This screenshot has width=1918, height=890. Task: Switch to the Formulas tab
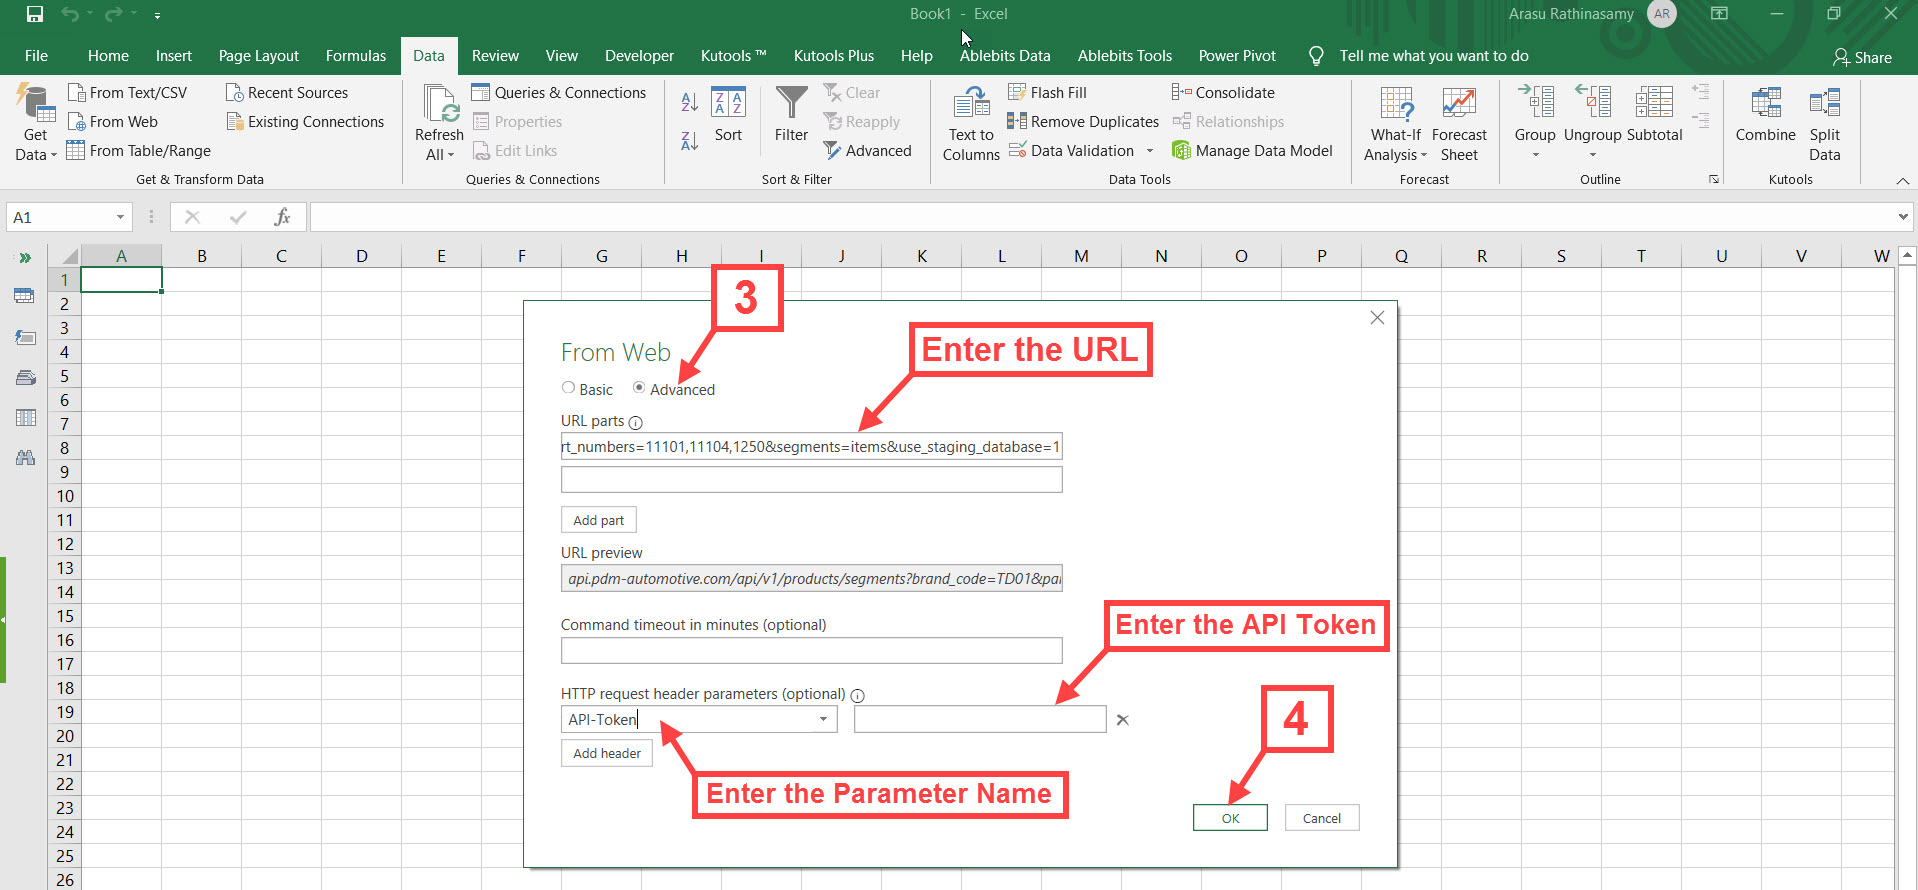(356, 56)
